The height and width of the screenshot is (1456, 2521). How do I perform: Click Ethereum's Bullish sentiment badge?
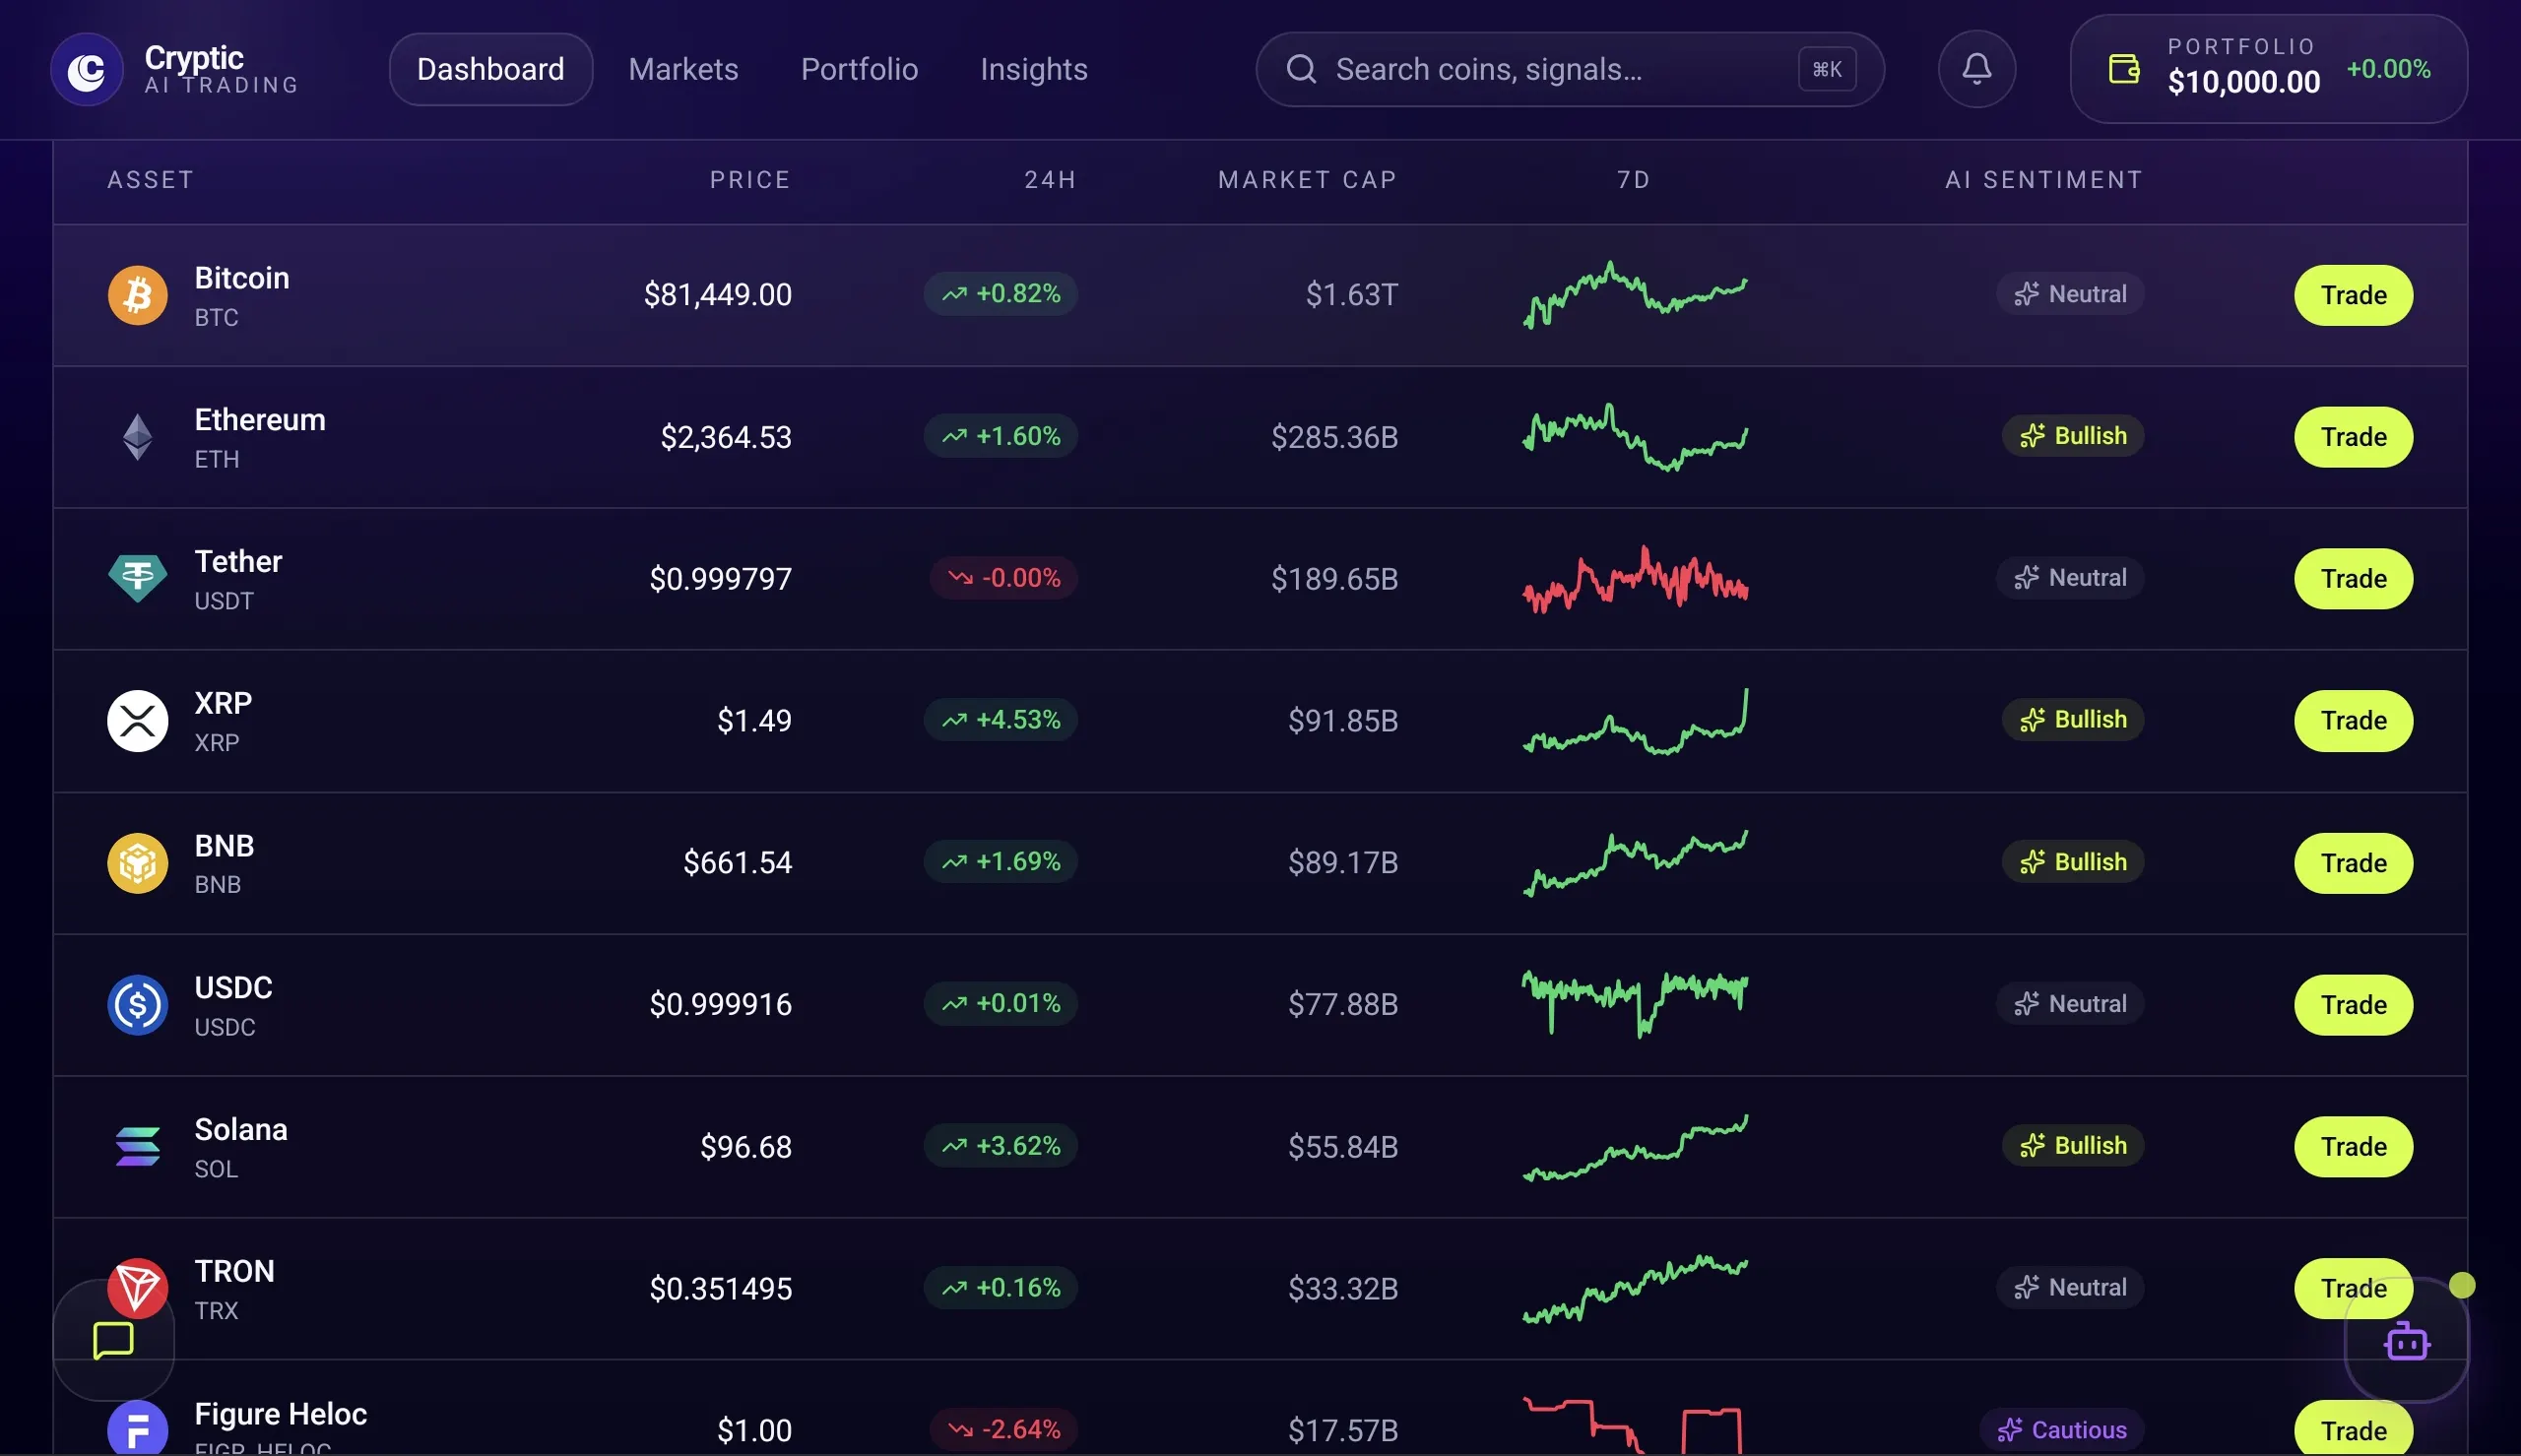point(2073,436)
